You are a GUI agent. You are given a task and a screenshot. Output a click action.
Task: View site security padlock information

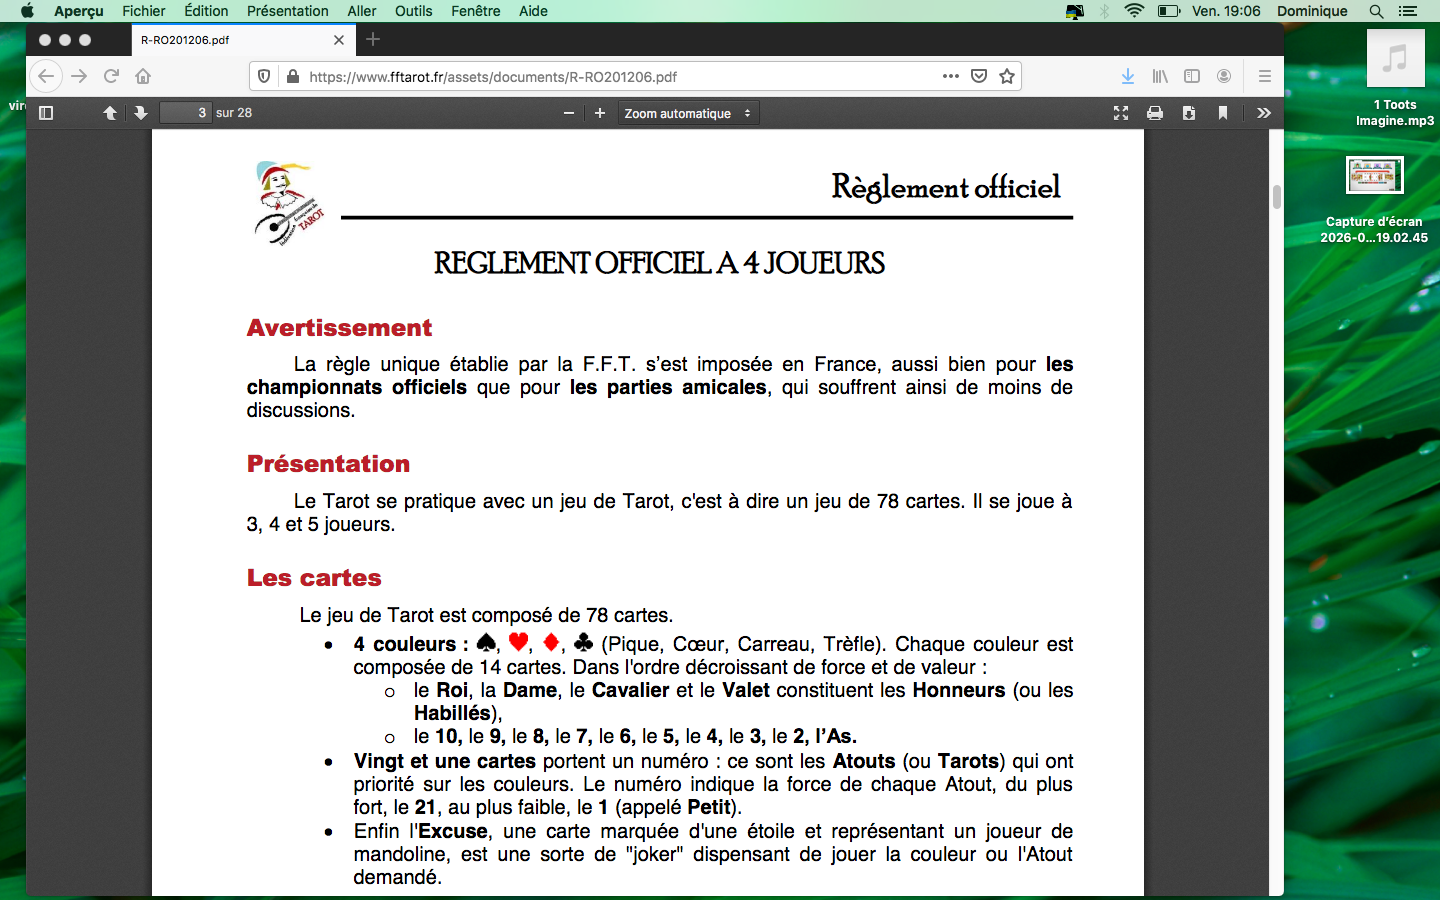click(293, 76)
